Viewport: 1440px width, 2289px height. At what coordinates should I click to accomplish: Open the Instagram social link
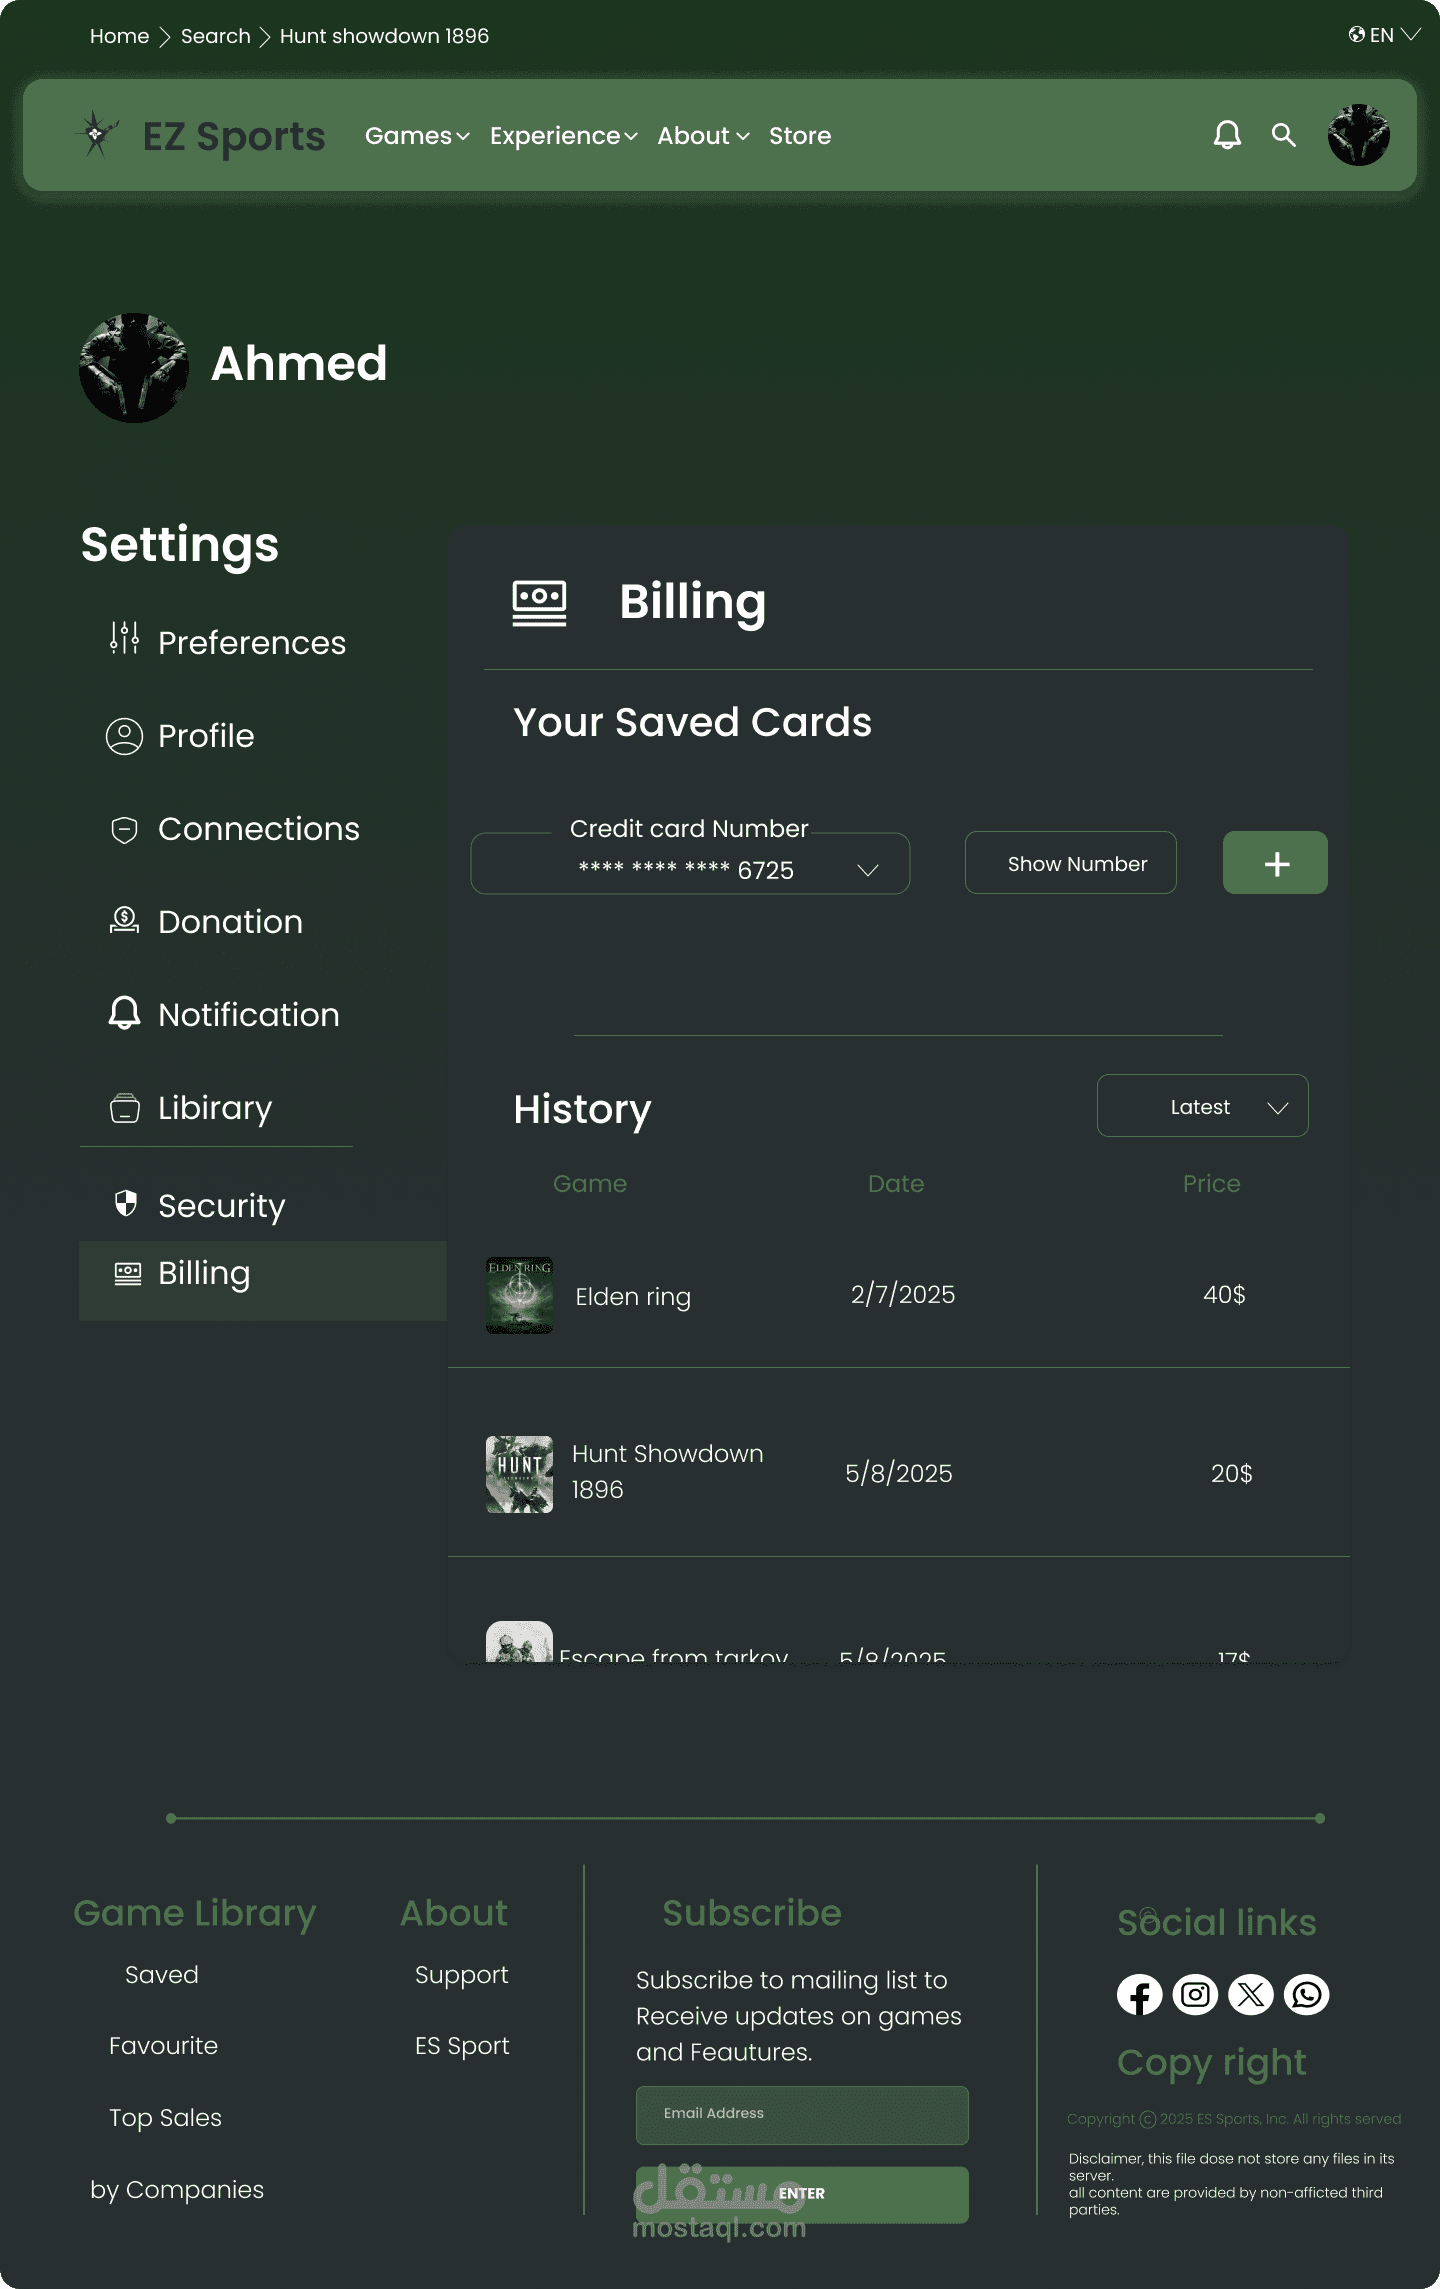pyautogui.click(x=1195, y=1995)
